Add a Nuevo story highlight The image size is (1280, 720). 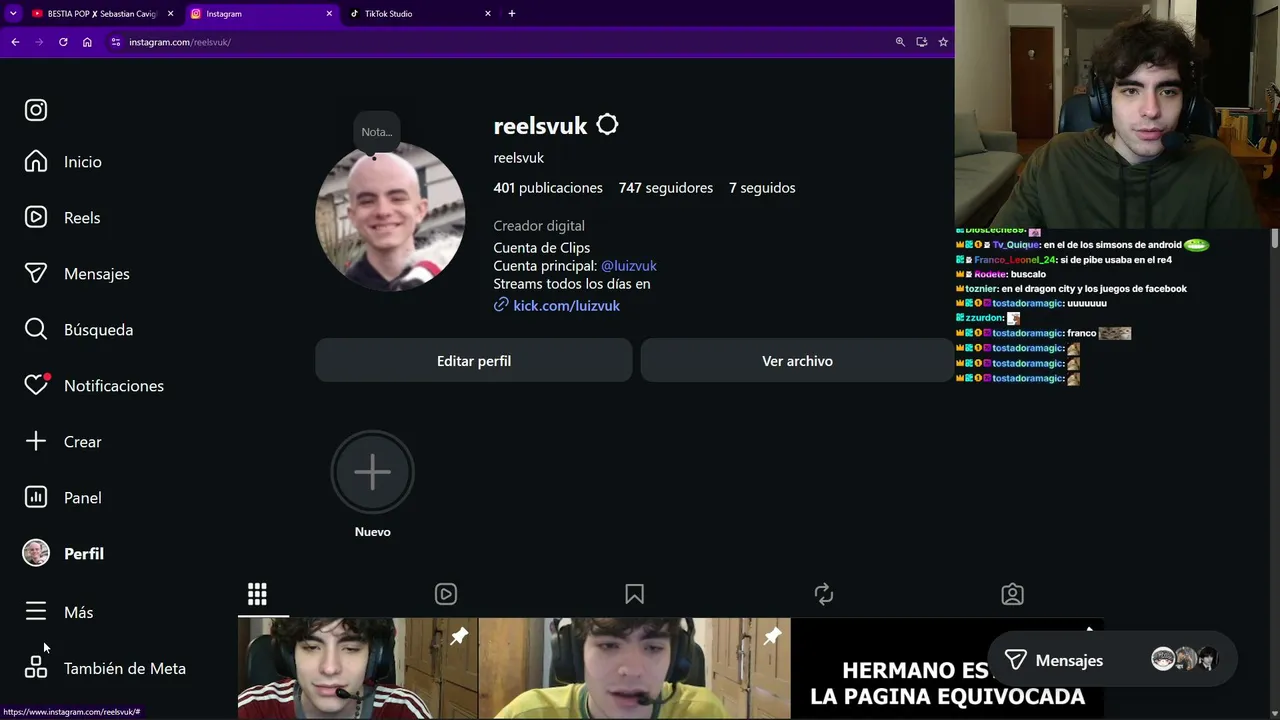372,472
